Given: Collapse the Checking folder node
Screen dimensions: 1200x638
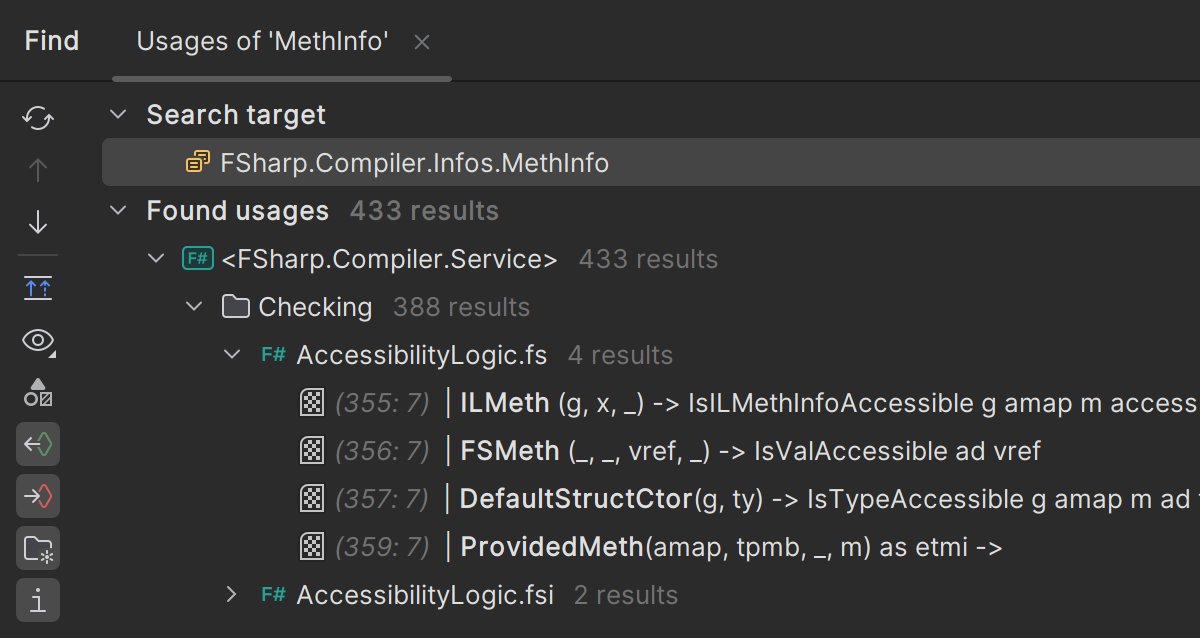Looking at the screenshot, I should (x=195, y=307).
